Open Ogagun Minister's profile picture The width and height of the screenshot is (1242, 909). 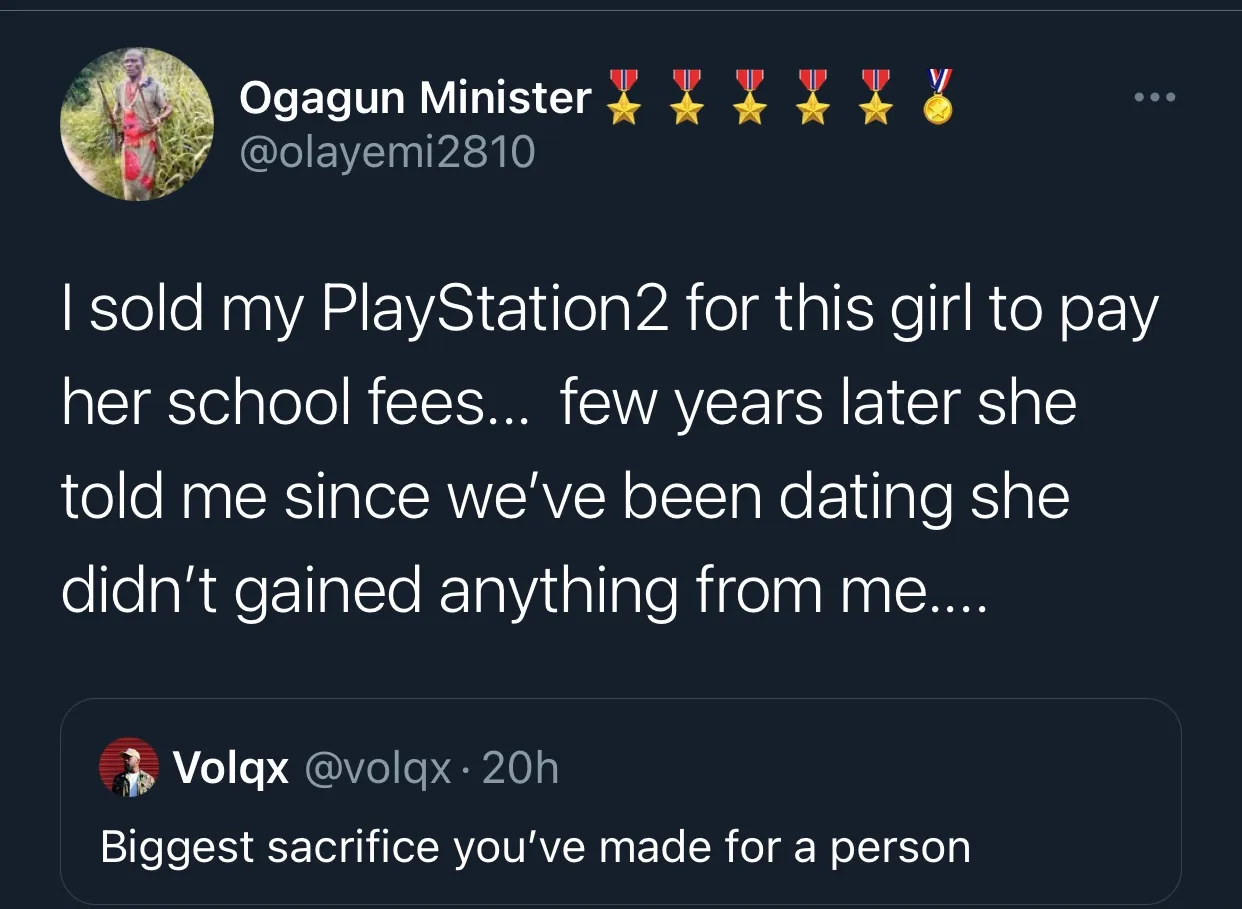pos(138,124)
